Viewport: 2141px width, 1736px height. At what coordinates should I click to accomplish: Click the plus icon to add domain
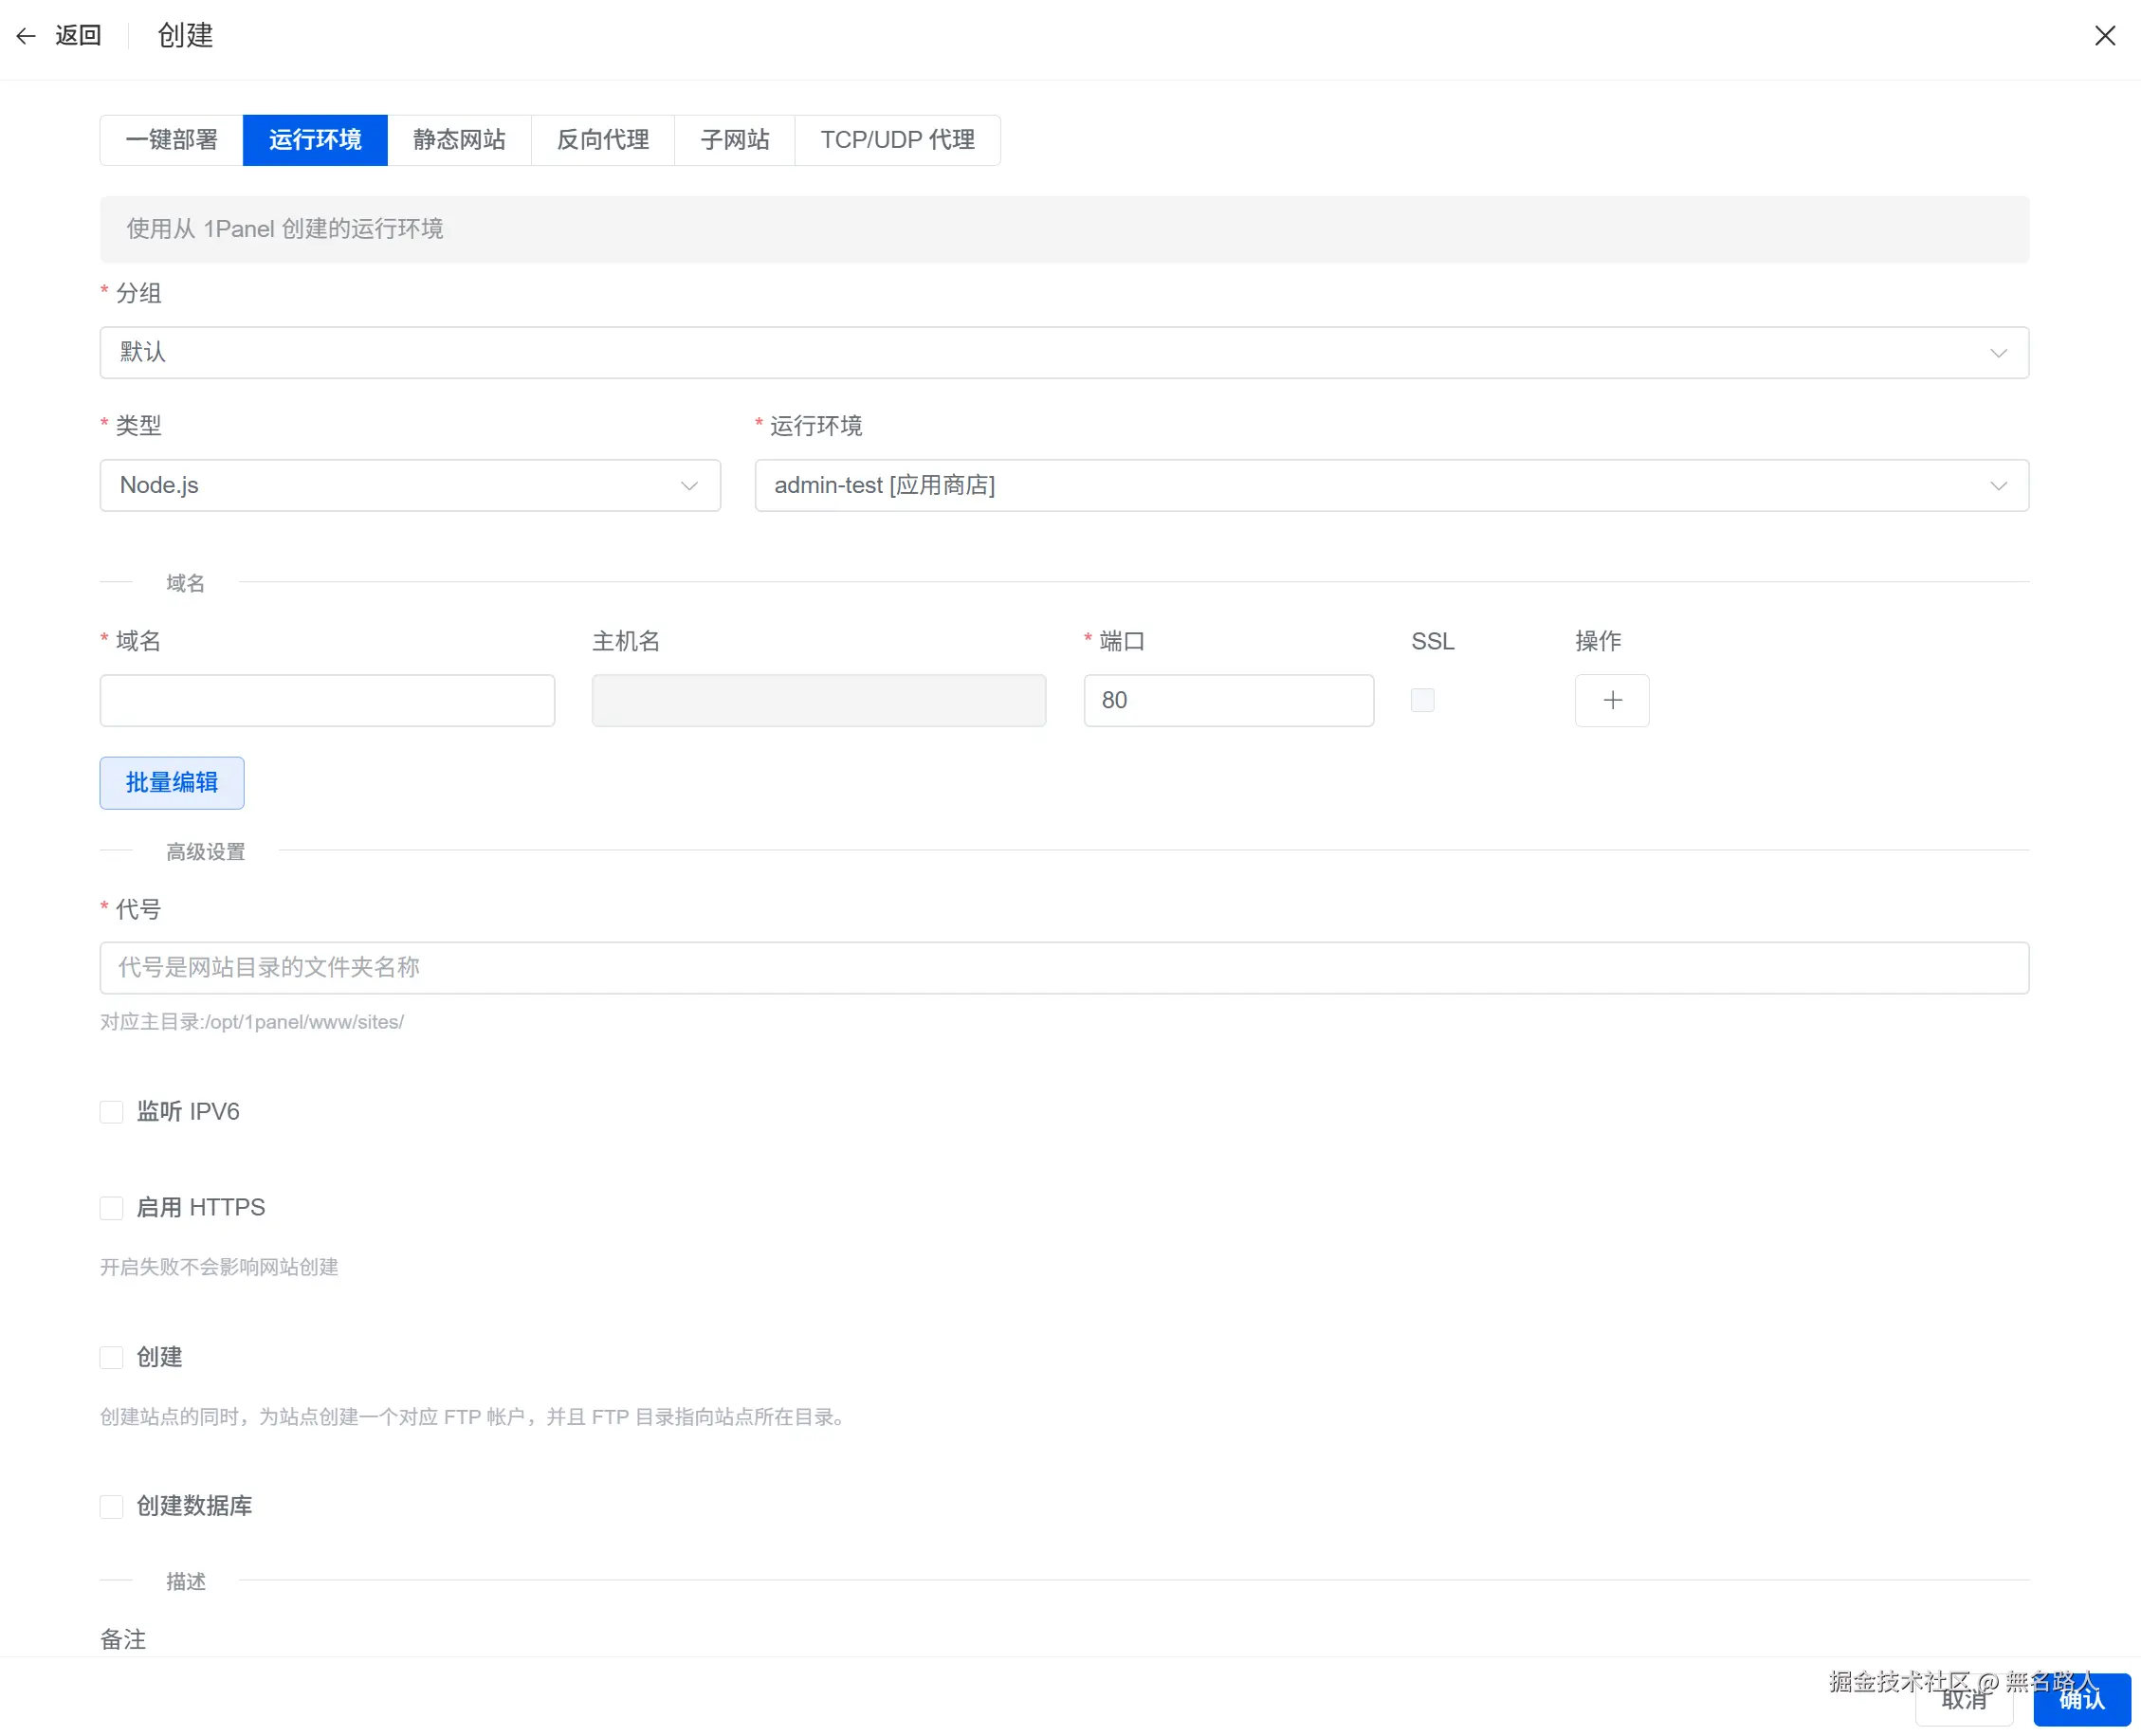tap(1611, 700)
